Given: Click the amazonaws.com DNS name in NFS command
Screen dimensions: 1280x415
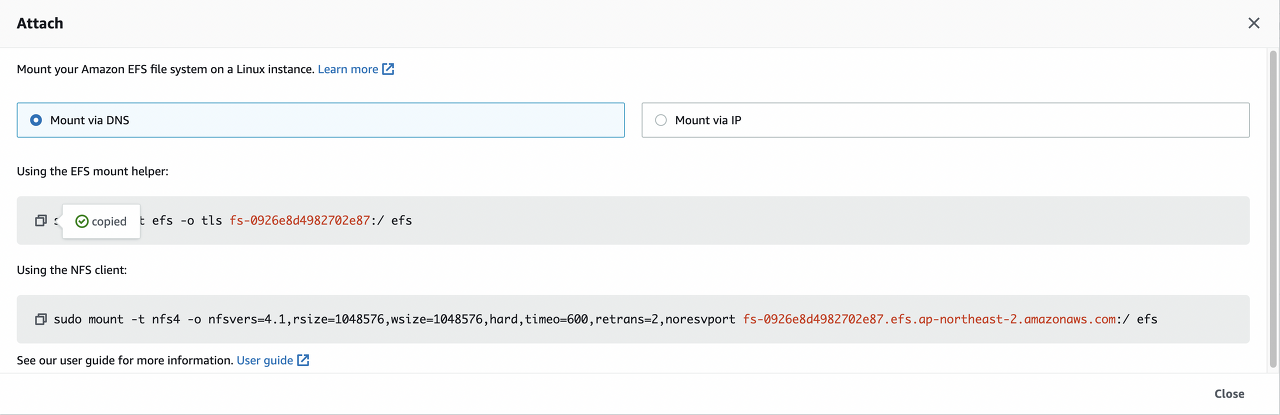Looking at the screenshot, I should click(x=930, y=320).
